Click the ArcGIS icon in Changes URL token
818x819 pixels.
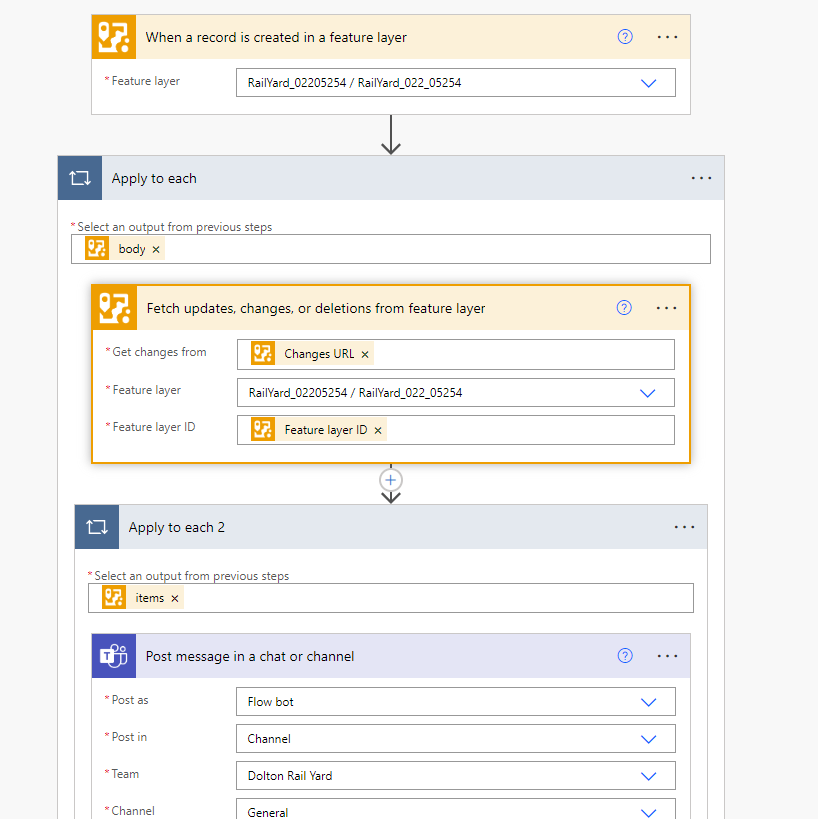coord(263,354)
